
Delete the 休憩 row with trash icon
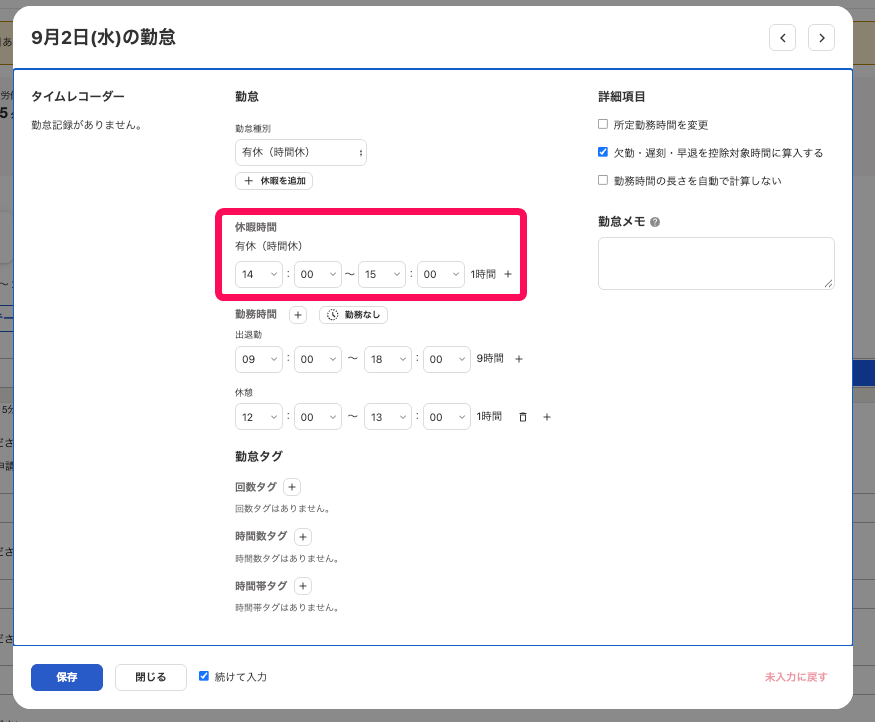523,417
